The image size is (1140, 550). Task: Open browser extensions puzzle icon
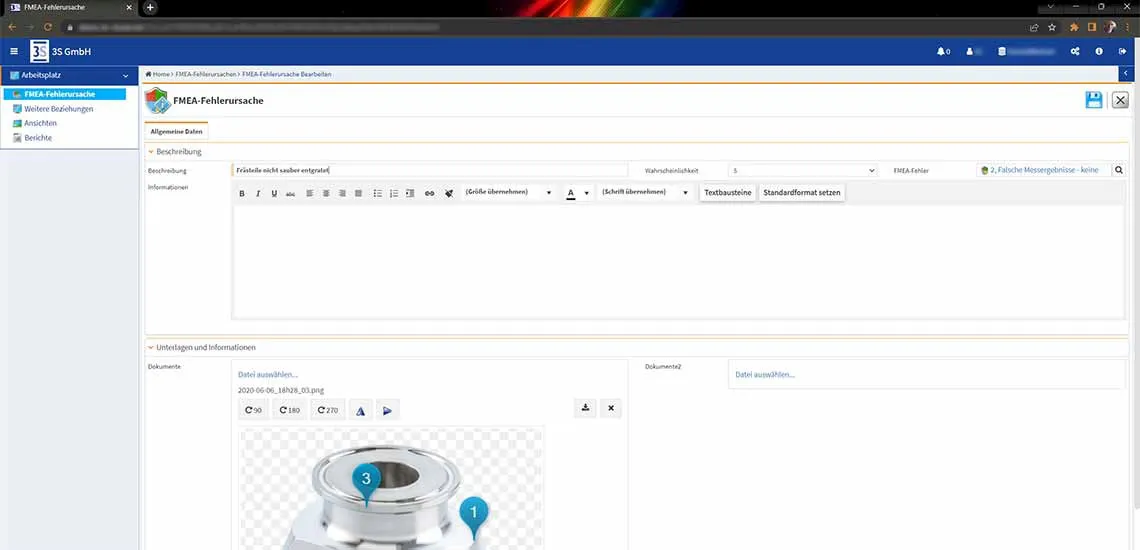pos(1074,27)
